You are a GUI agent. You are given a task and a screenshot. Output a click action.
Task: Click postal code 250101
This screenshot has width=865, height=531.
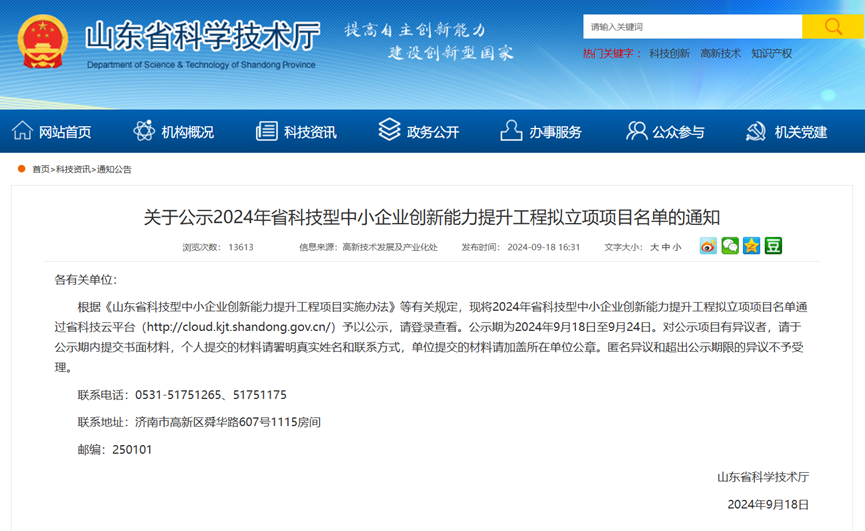[132, 449]
